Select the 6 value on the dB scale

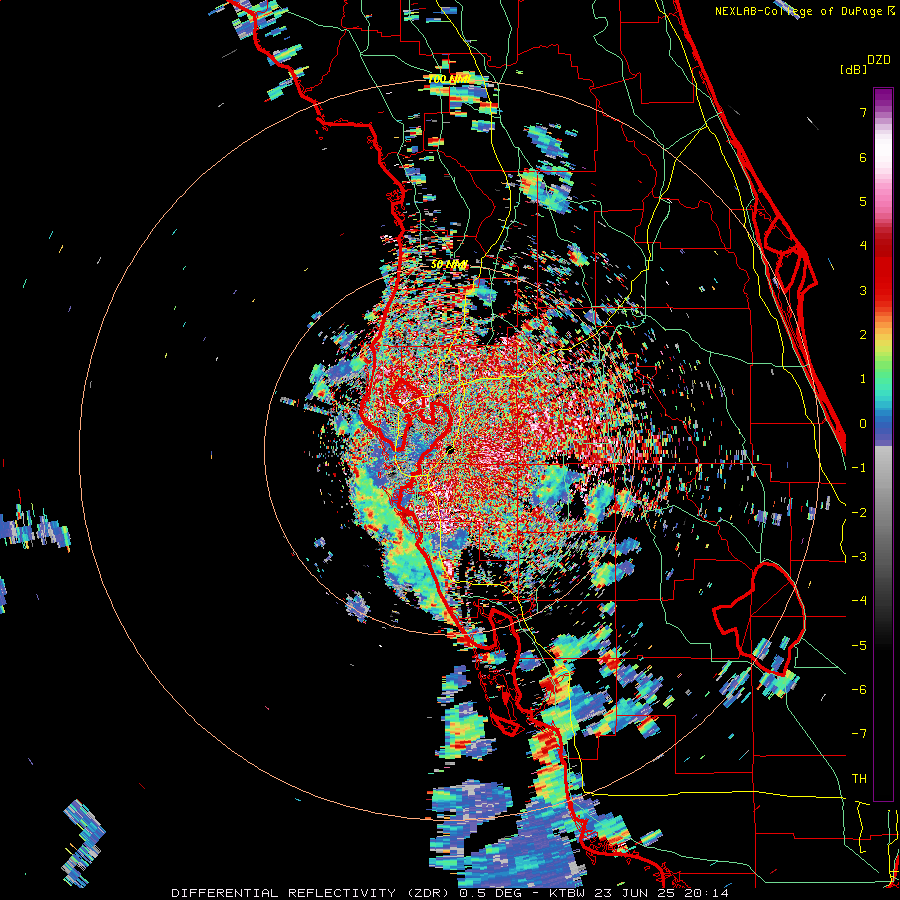tap(863, 157)
